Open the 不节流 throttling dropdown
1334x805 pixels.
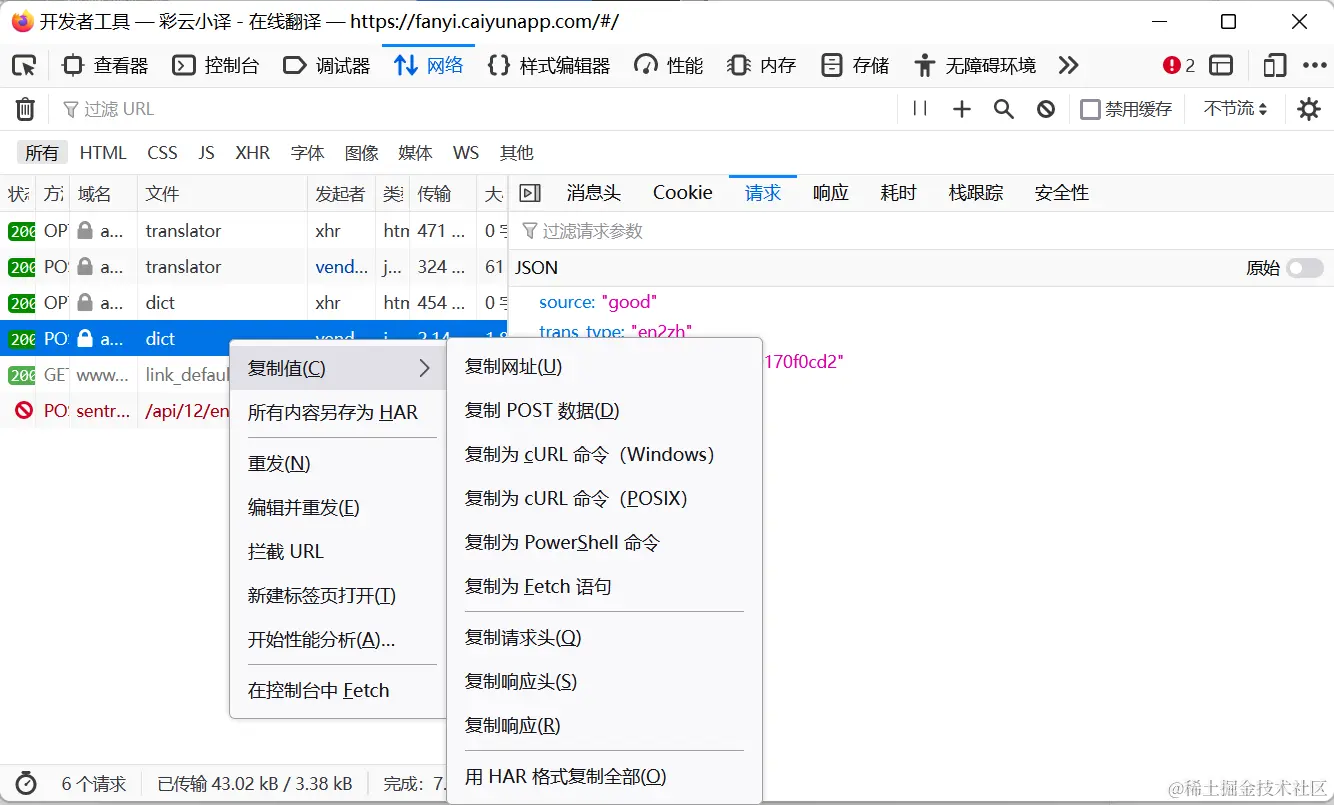click(1236, 109)
